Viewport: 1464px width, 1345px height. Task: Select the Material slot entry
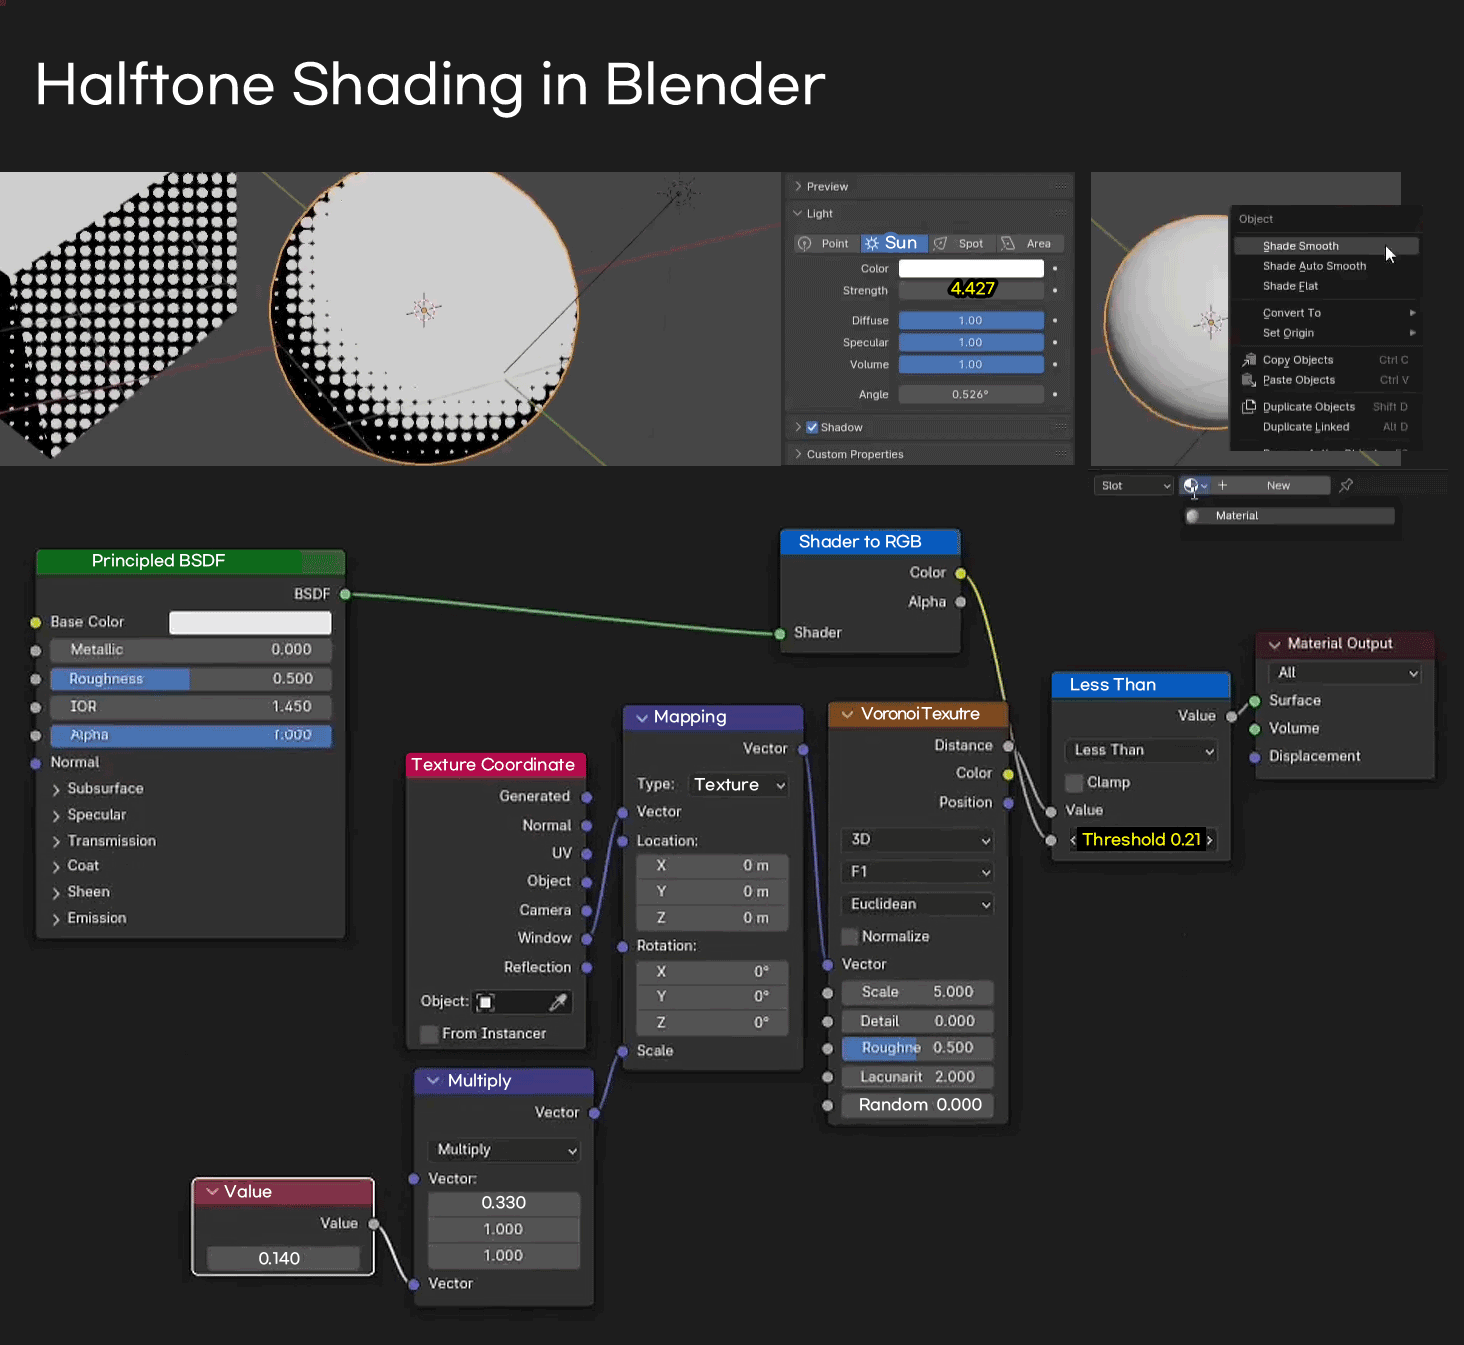[1289, 516]
